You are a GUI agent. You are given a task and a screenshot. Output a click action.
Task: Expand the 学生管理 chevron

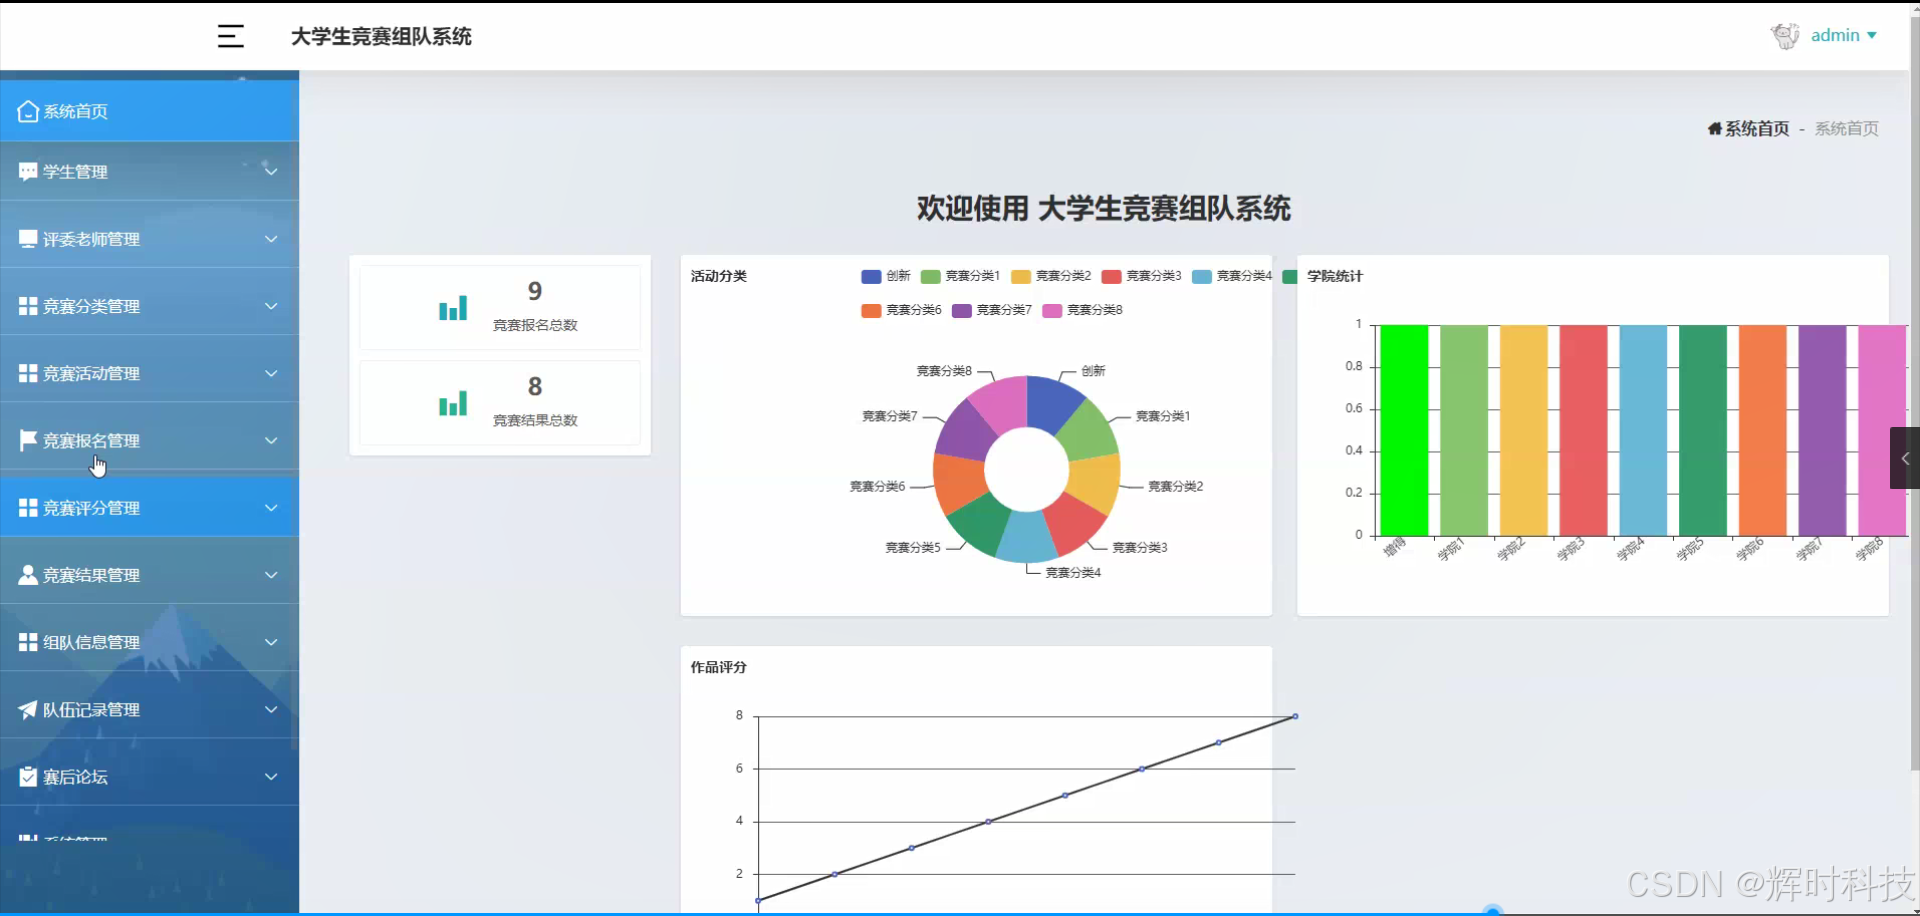pos(271,171)
